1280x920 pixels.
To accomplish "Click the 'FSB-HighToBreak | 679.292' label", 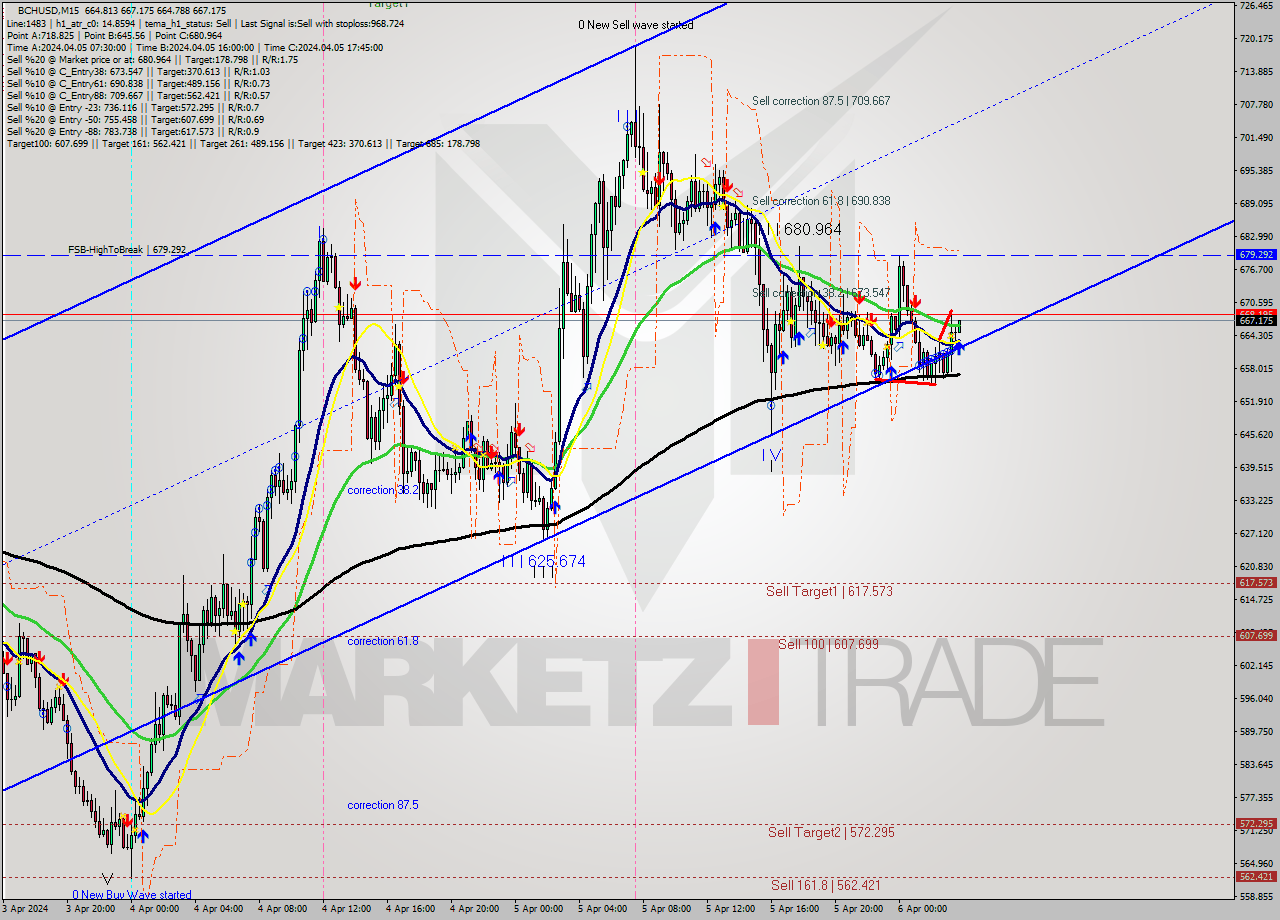I will (127, 249).
